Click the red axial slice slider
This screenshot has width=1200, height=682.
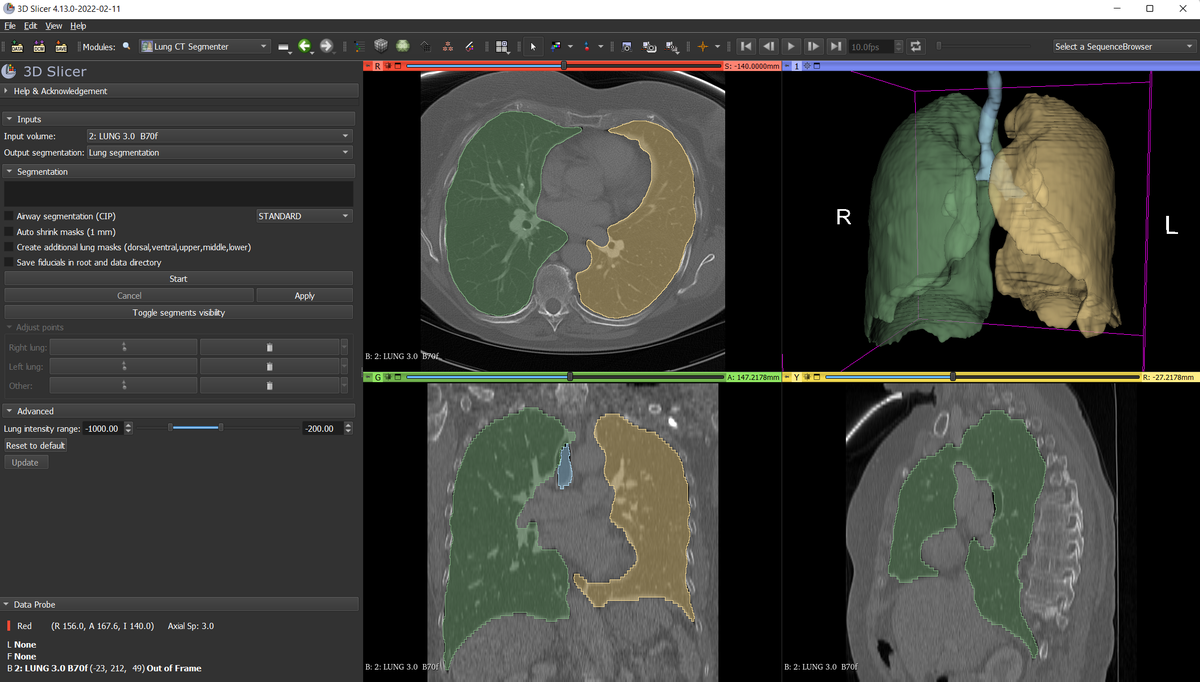565,65
